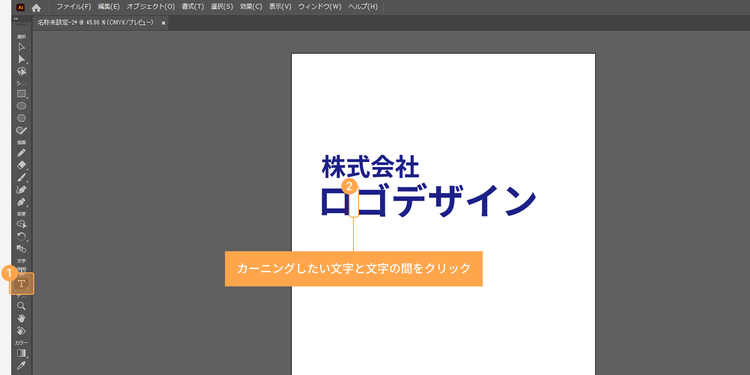Select the Eraser tool

point(21,165)
